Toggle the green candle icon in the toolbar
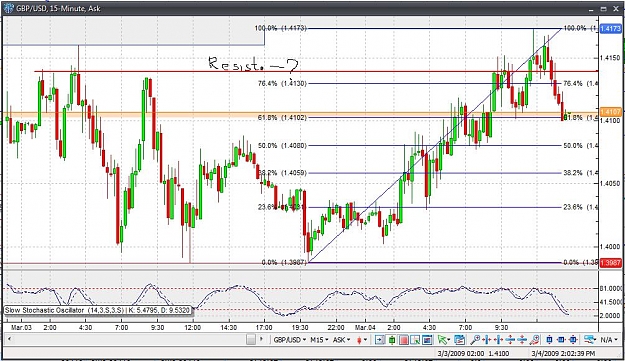Viewport: 625px width, 361px height. coord(392,340)
